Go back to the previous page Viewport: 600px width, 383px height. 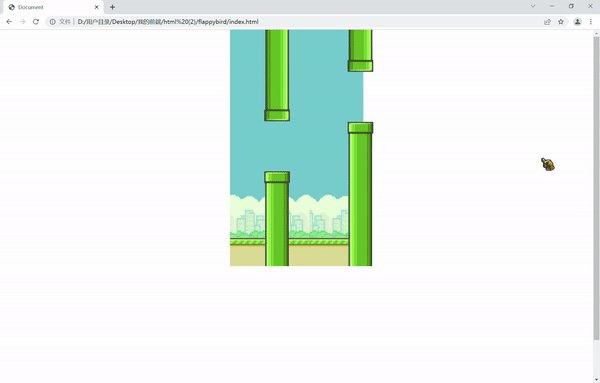click(x=9, y=22)
